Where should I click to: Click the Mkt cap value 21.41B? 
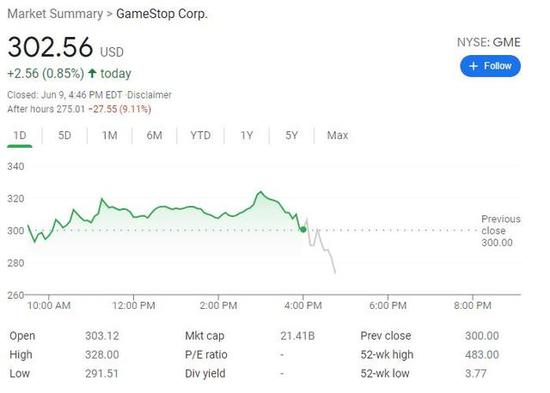click(x=297, y=336)
